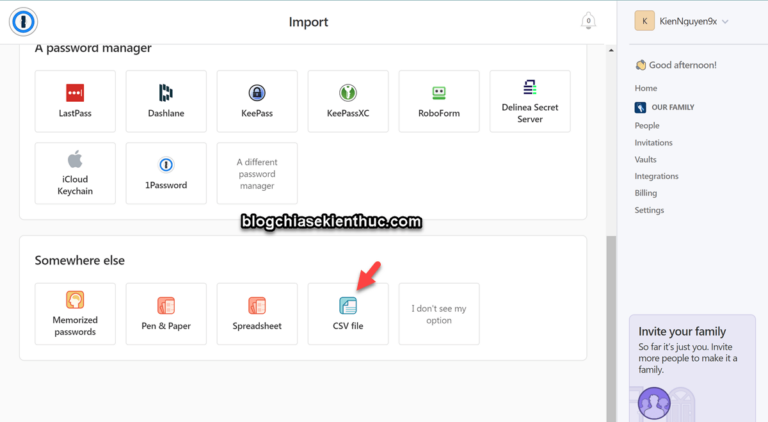Select the KeePassXC import icon

pyautogui.click(x=348, y=93)
